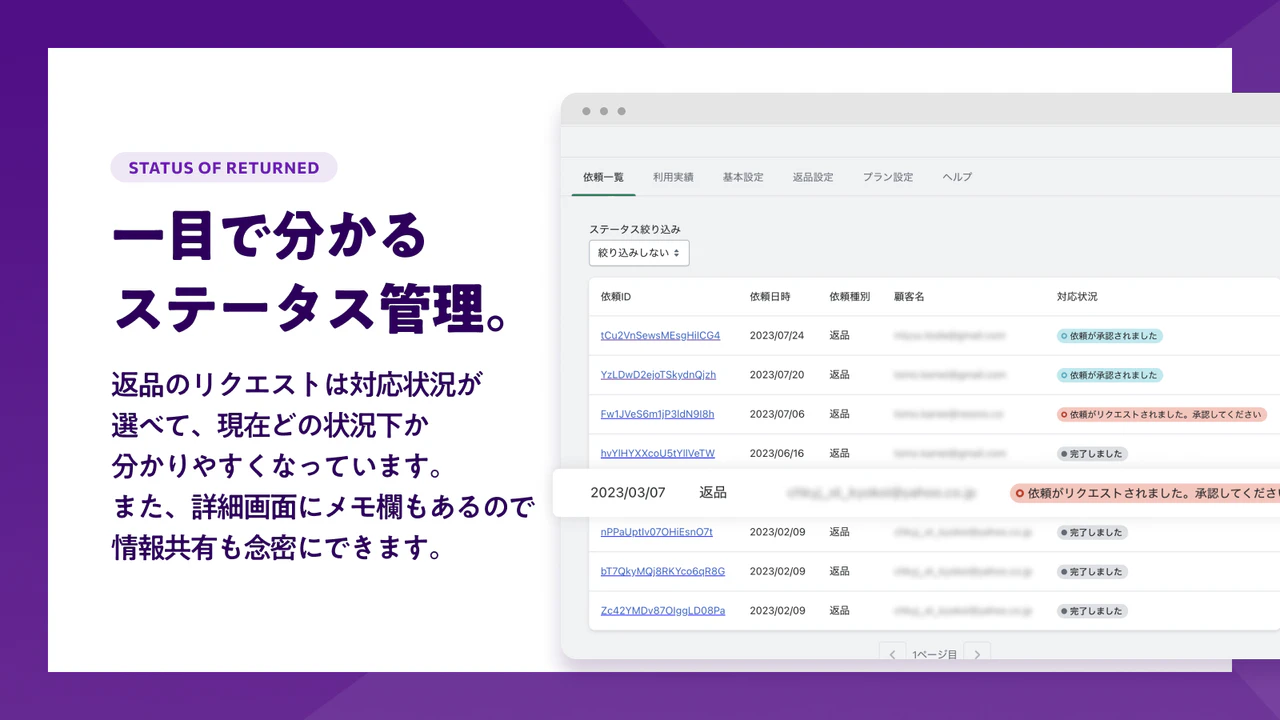Click 依頼が承認されました badge in the tCu2VnSewsMEsgHiICG4 row

pos(1110,336)
